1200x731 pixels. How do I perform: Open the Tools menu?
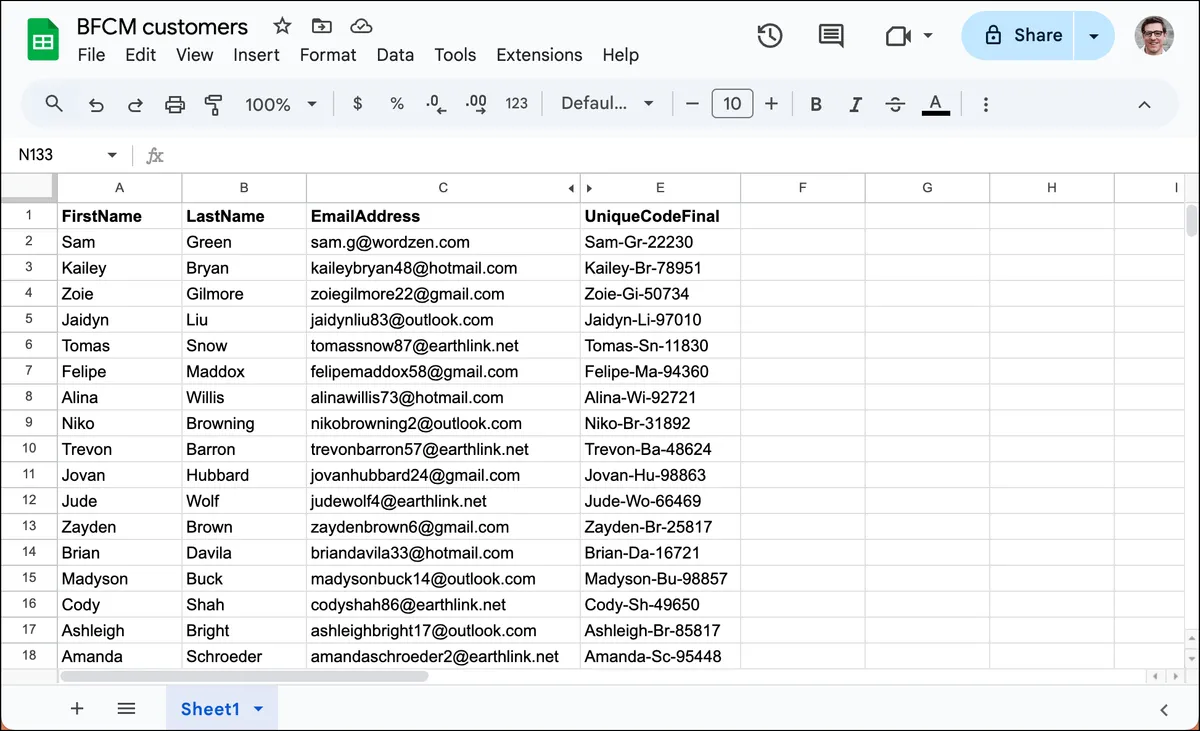tap(455, 55)
